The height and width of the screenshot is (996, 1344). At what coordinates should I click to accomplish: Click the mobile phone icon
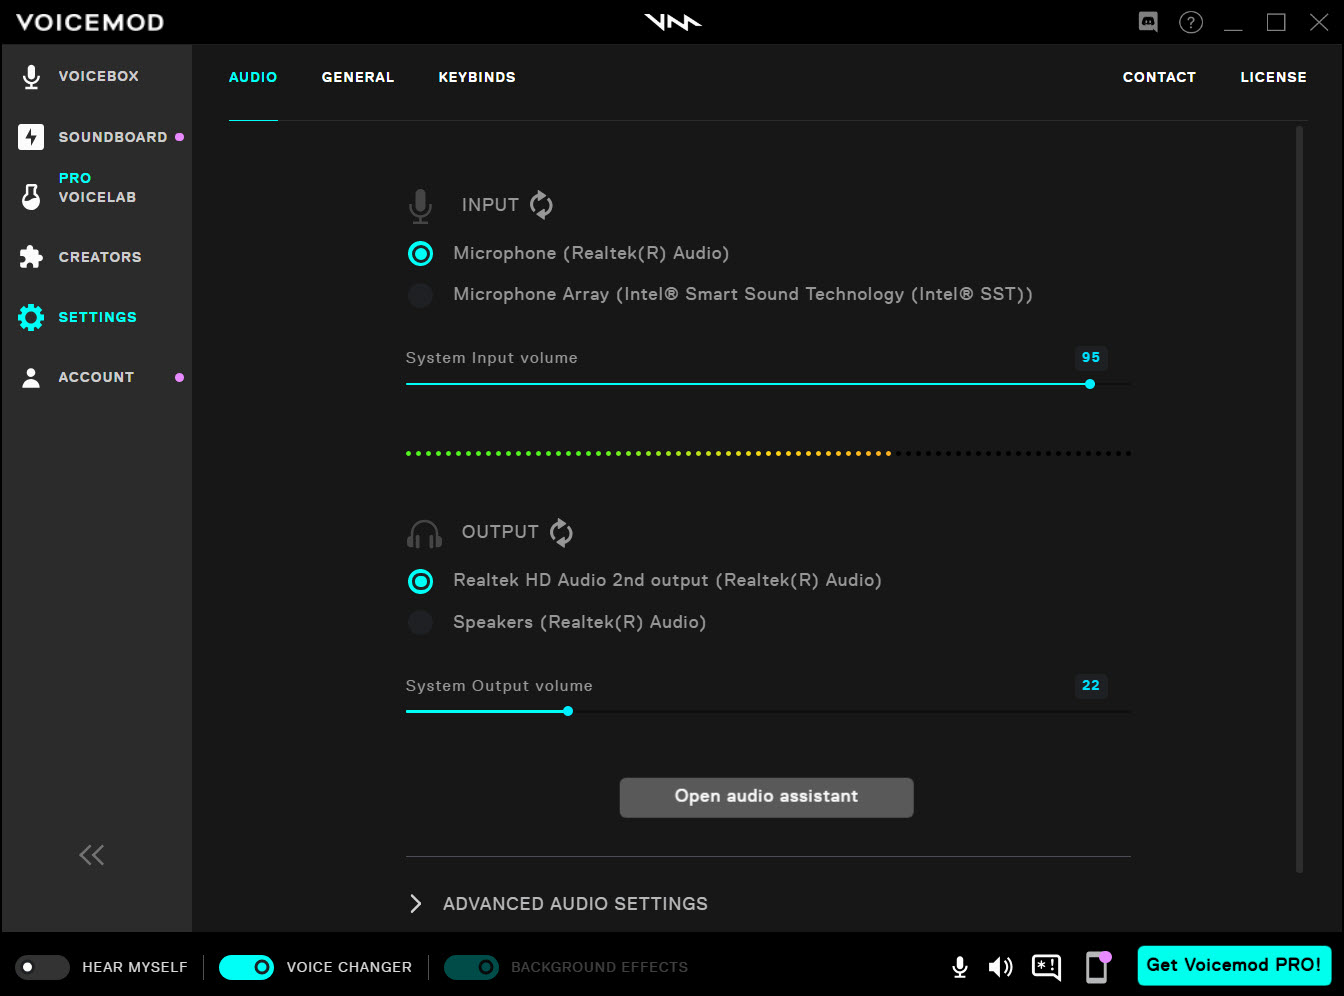pyautogui.click(x=1097, y=967)
